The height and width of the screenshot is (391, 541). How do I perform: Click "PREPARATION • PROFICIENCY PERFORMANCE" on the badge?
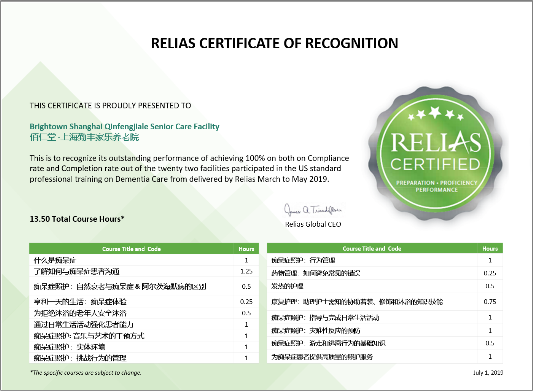[x=436, y=186]
